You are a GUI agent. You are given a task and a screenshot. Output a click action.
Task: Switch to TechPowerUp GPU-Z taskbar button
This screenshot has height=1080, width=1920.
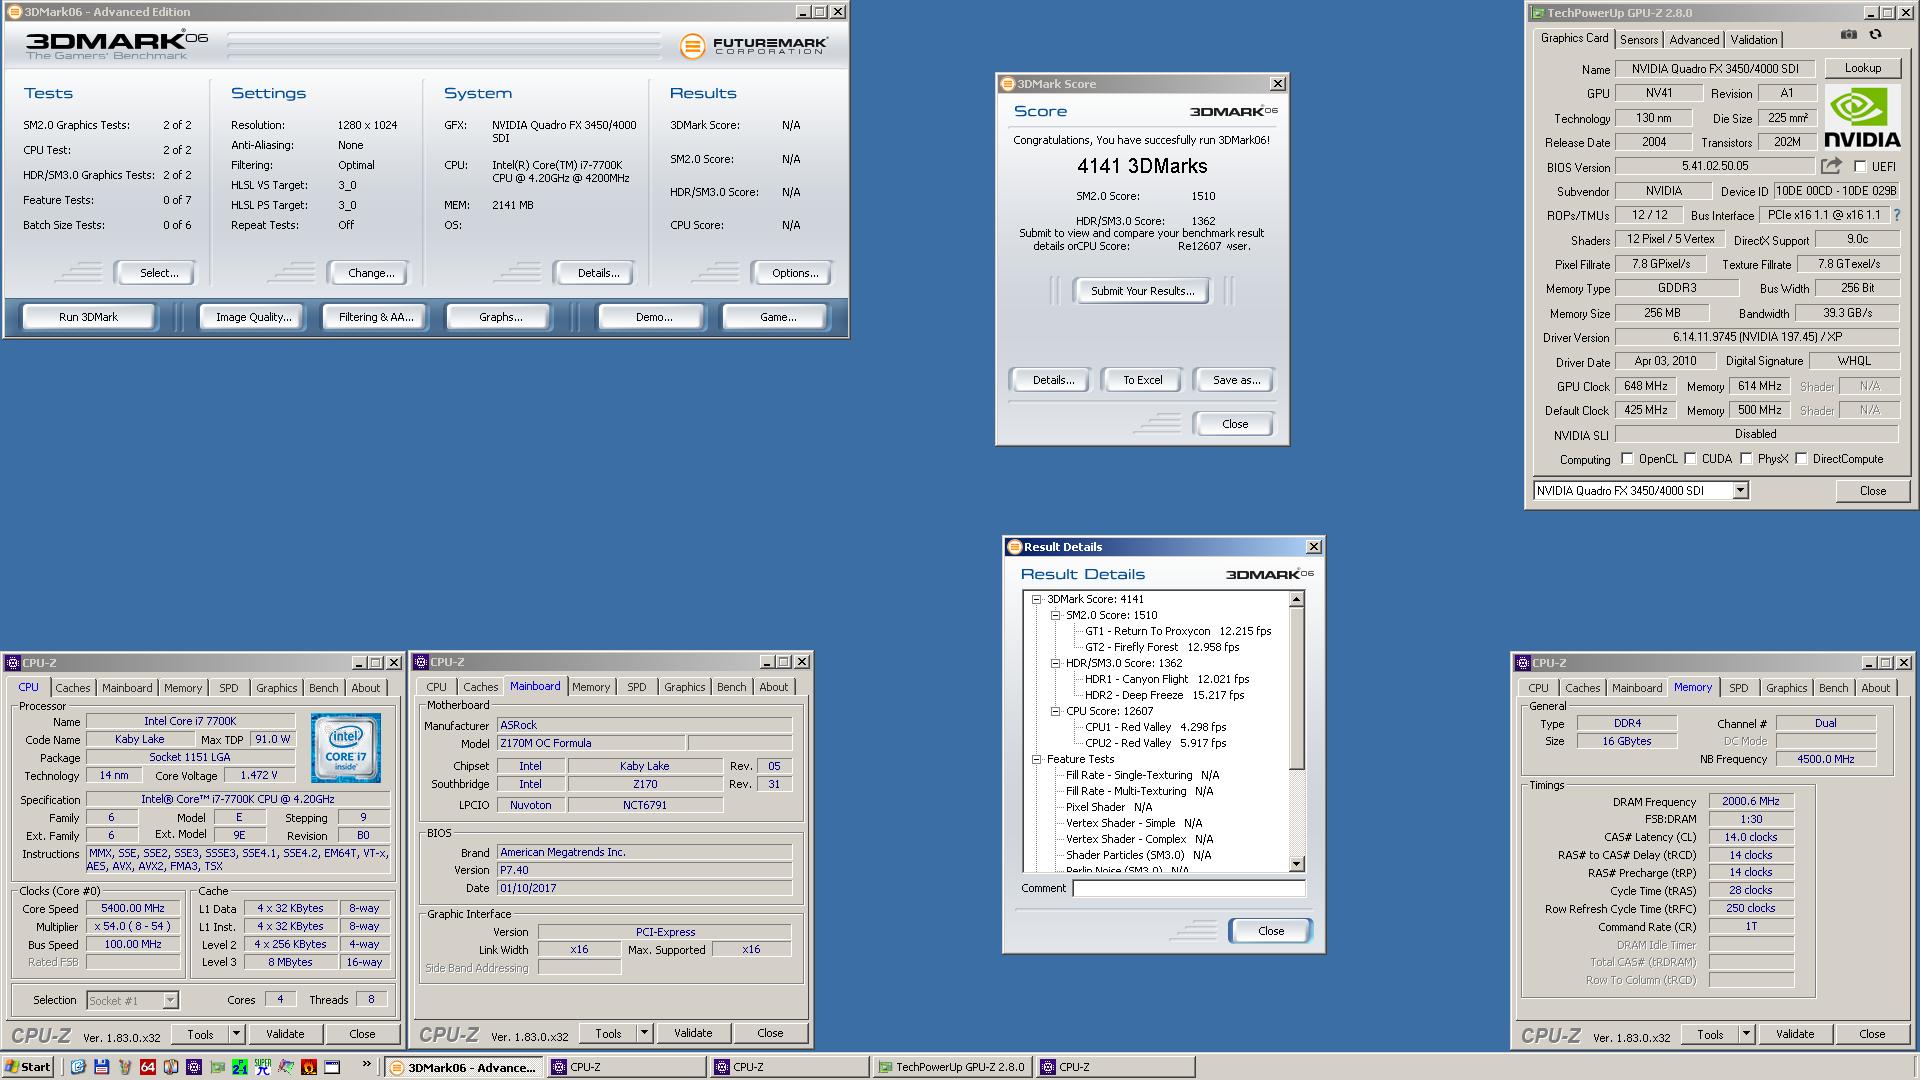click(951, 1067)
